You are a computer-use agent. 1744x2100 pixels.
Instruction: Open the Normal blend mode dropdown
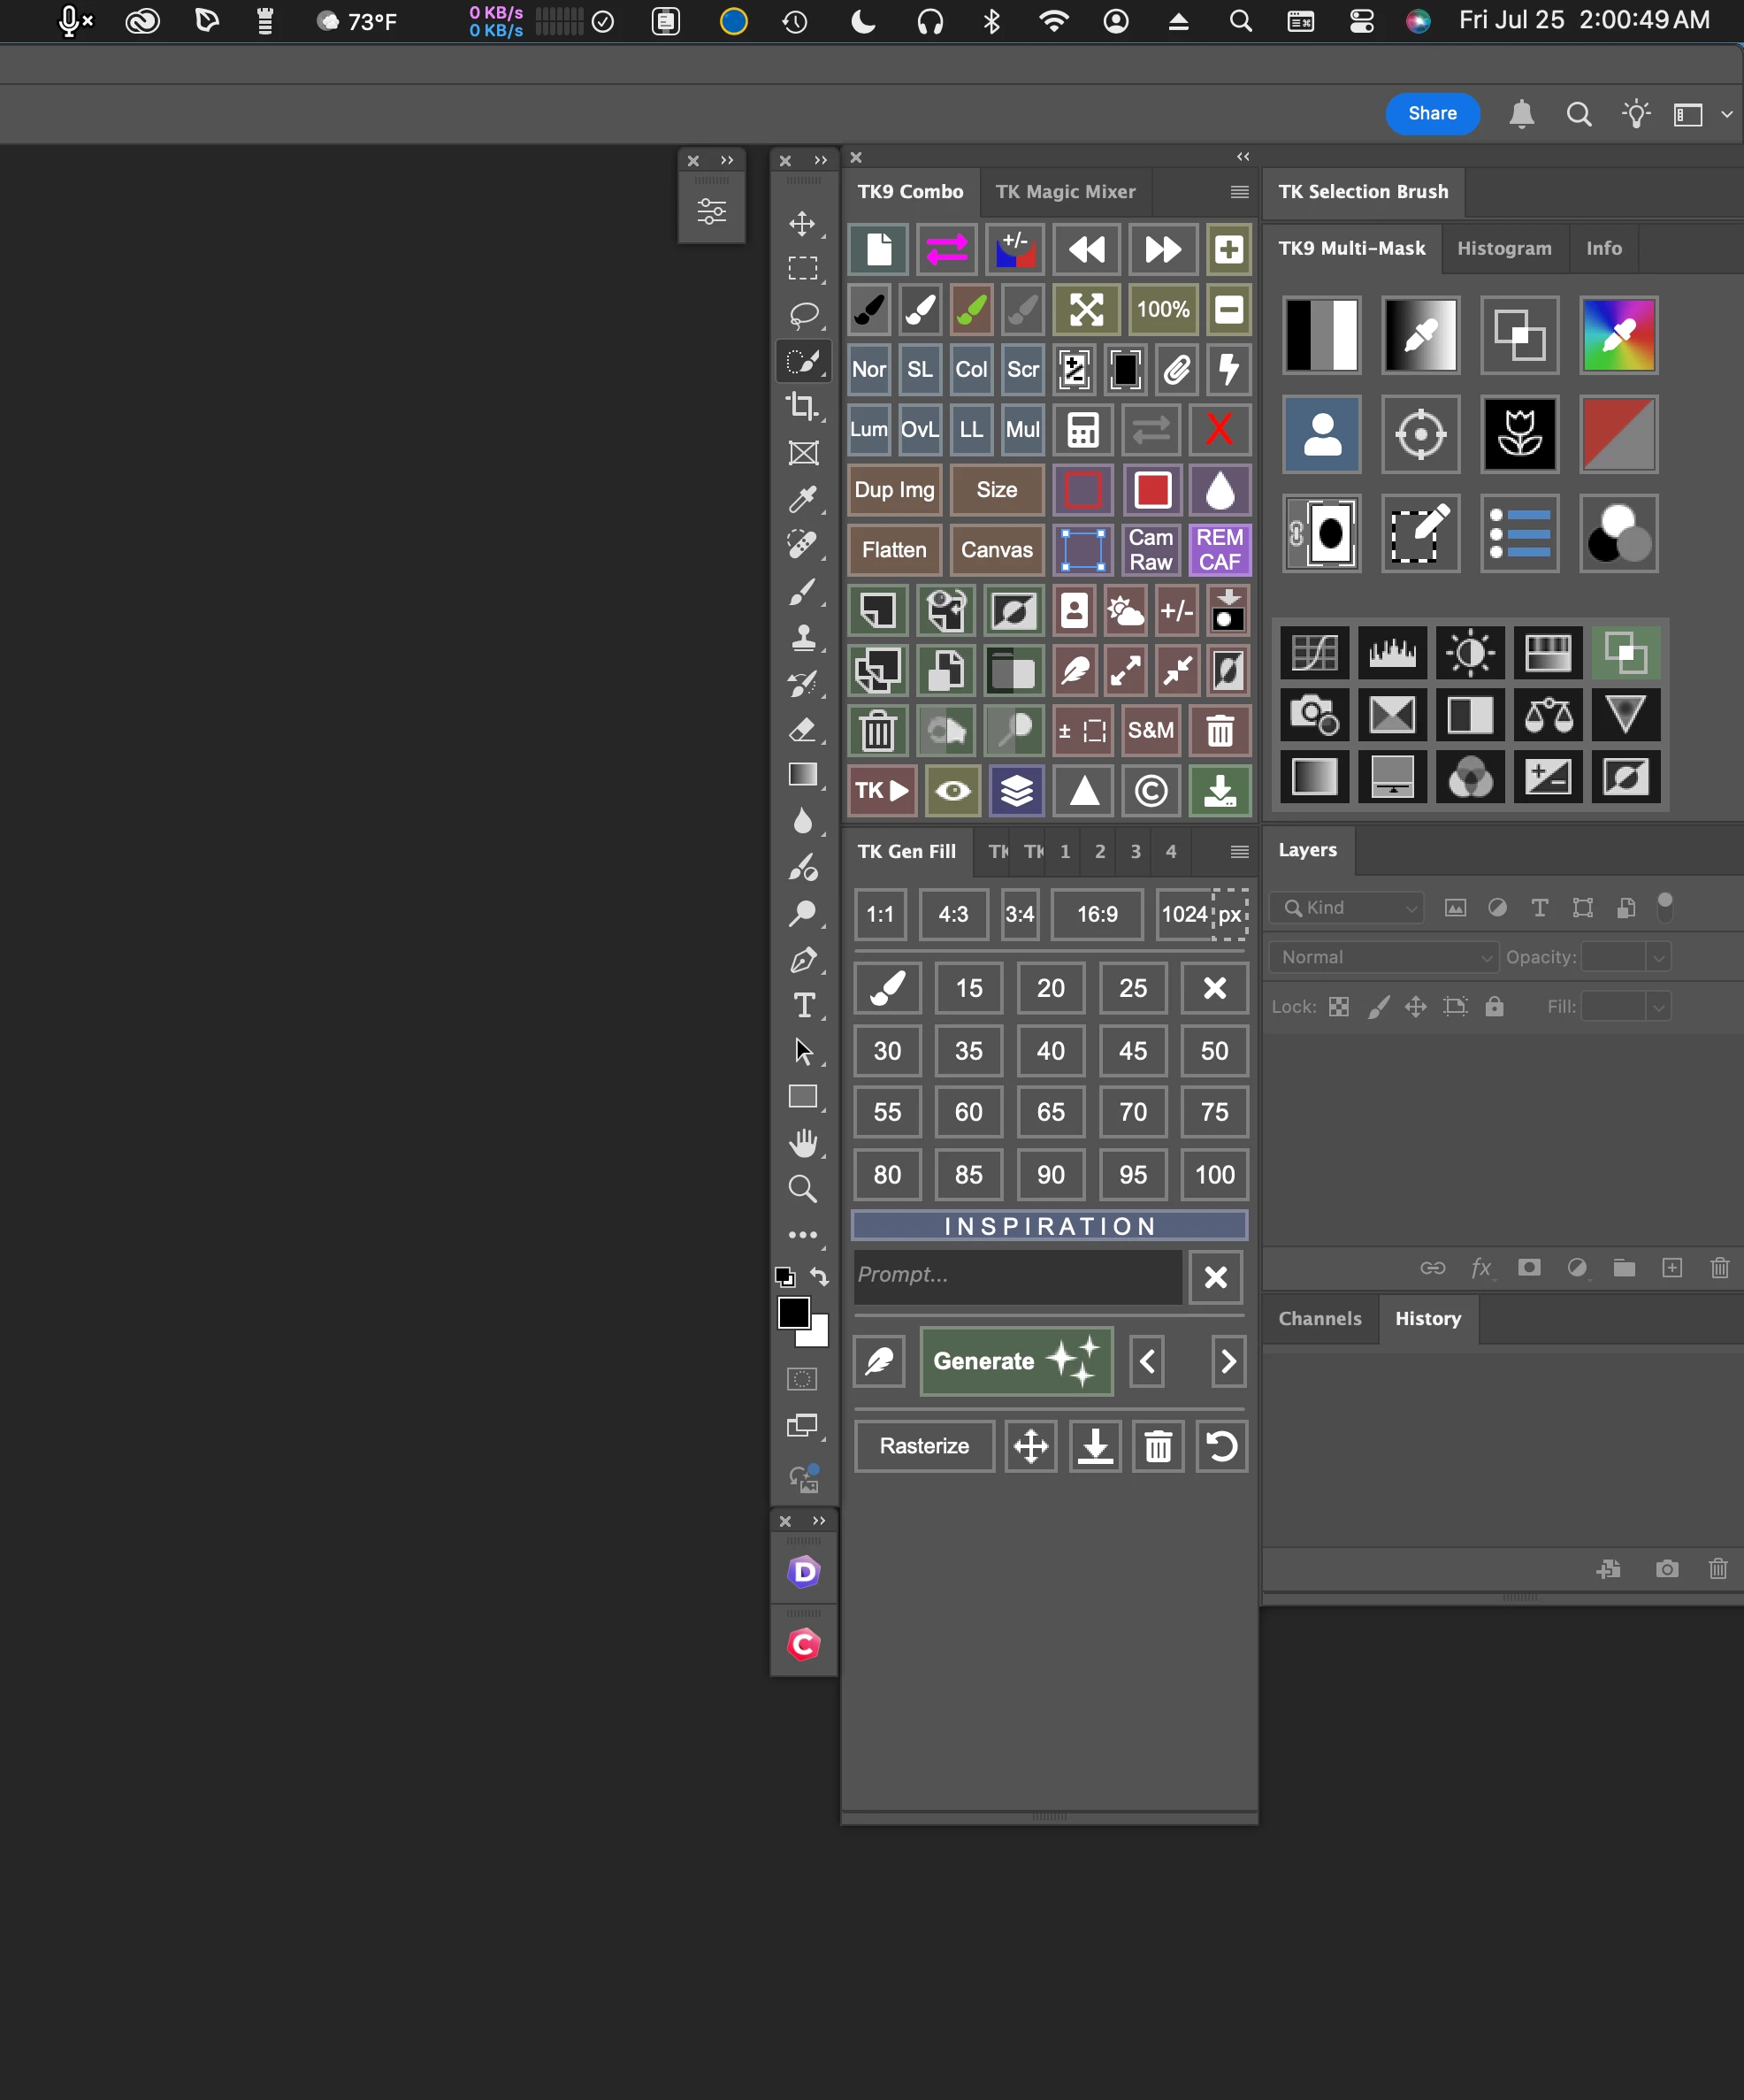tap(1383, 957)
